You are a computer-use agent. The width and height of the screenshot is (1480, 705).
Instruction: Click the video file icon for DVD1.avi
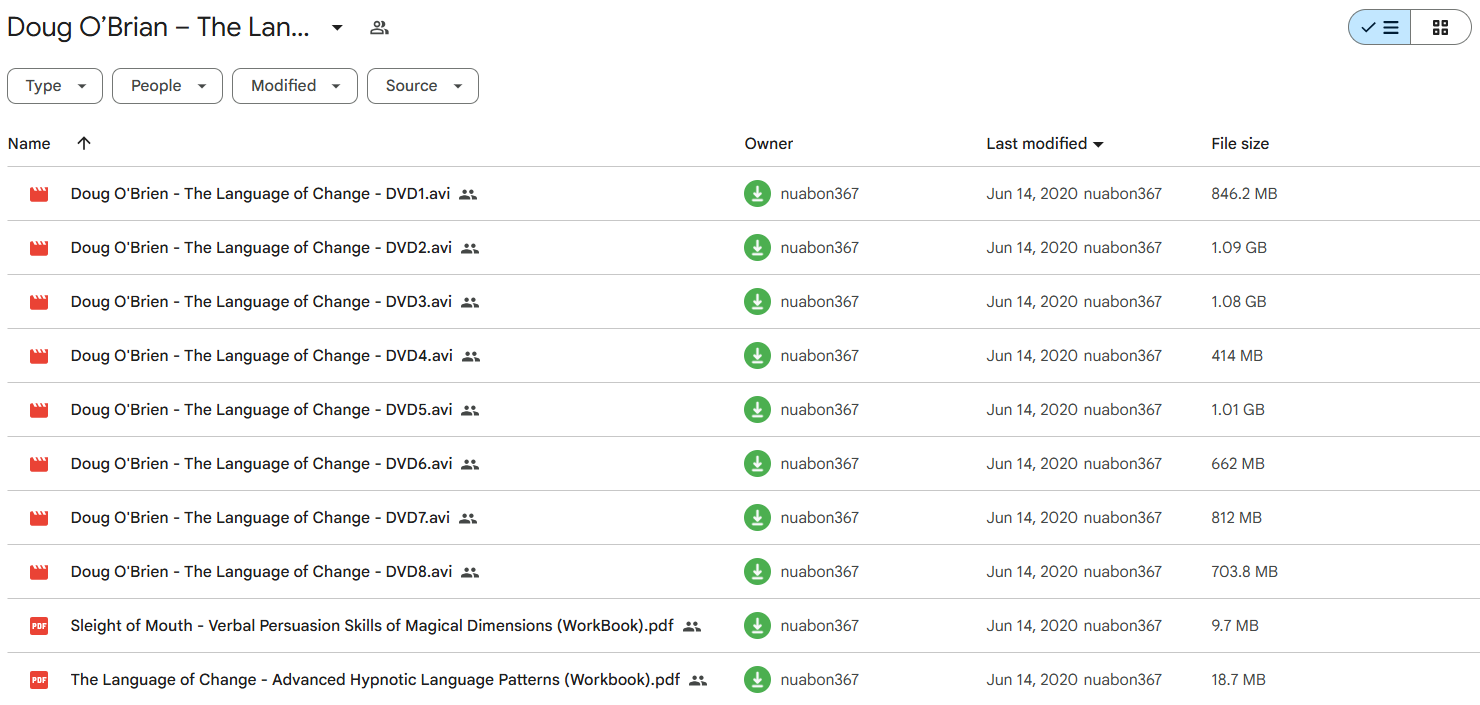click(x=39, y=194)
